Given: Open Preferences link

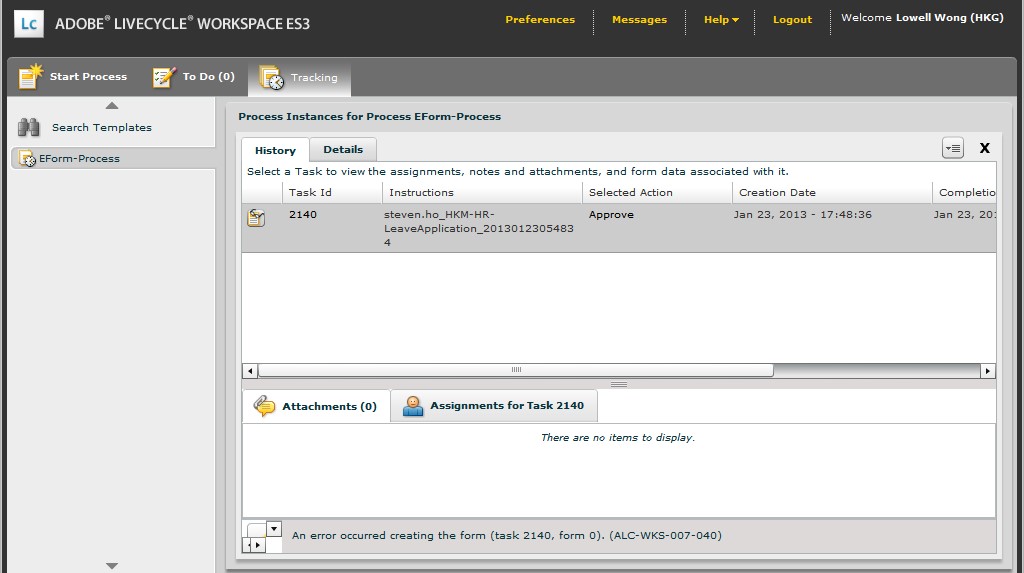Looking at the screenshot, I should 540,20.
